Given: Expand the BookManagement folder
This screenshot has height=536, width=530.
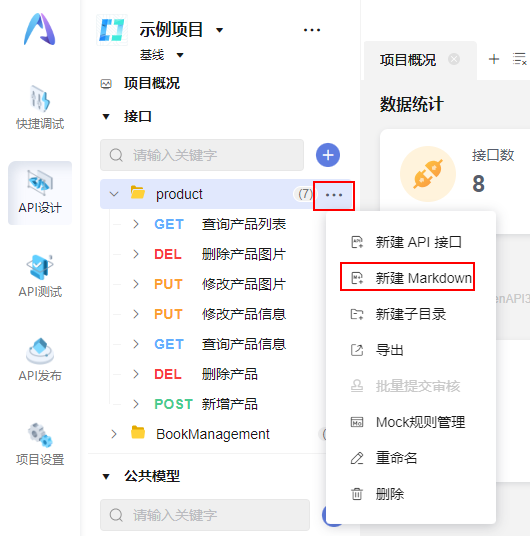Looking at the screenshot, I should pyautogui.click(x=114, y=434).
